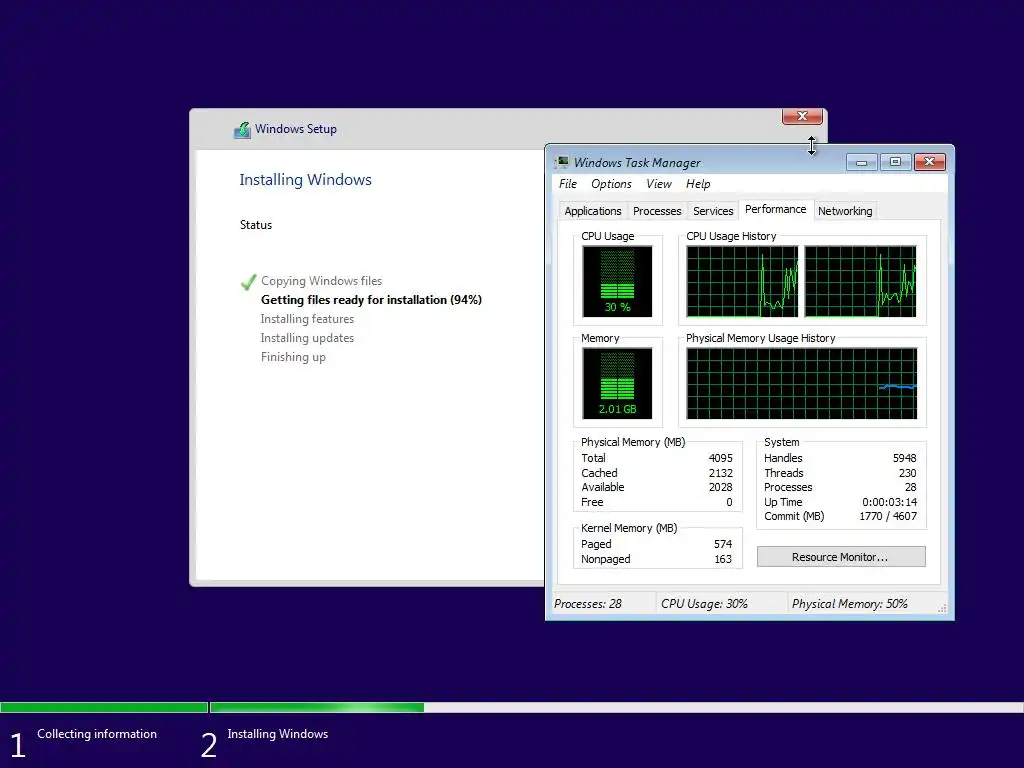The height and width of the screenshot is (768, 1024).
Task: Click the Windows Task Manager title icon
Action: tap(561, 162)
